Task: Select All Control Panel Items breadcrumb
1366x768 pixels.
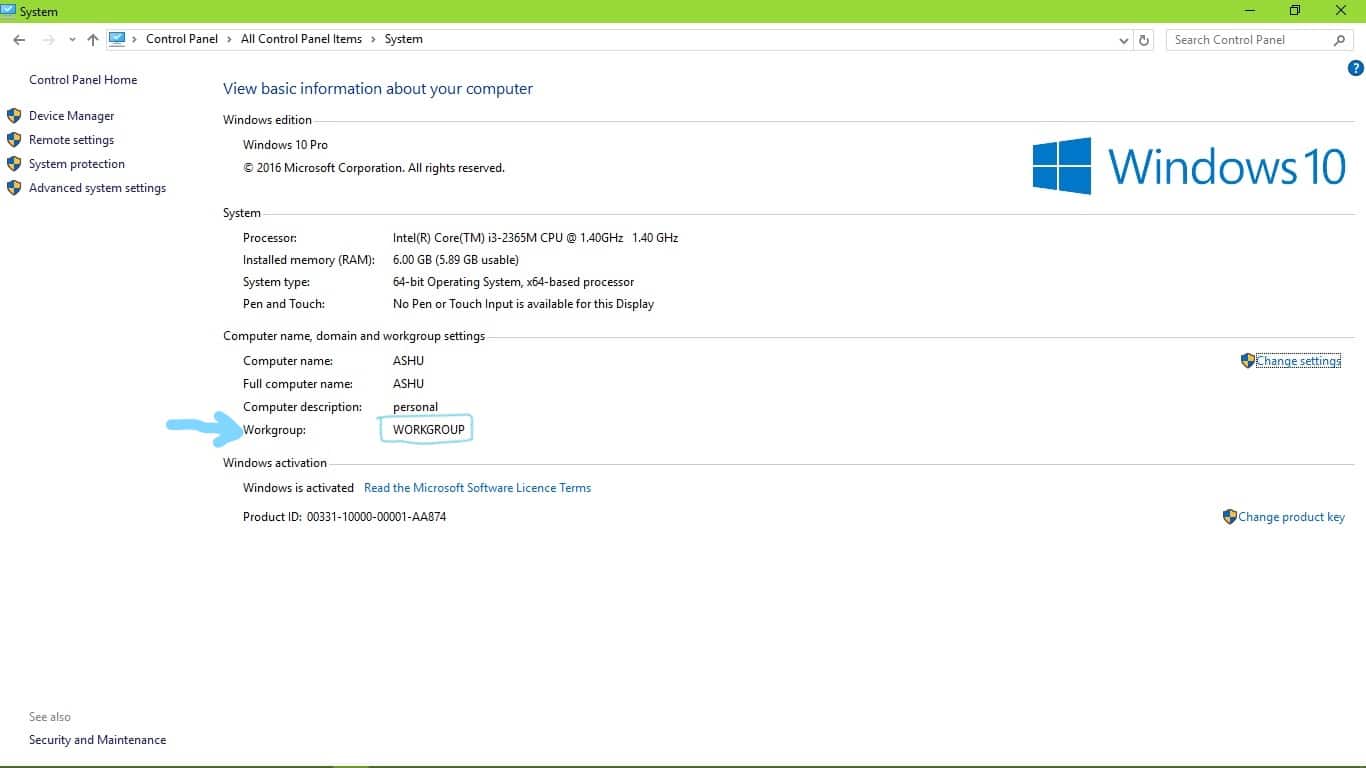Action: point(301,39)
